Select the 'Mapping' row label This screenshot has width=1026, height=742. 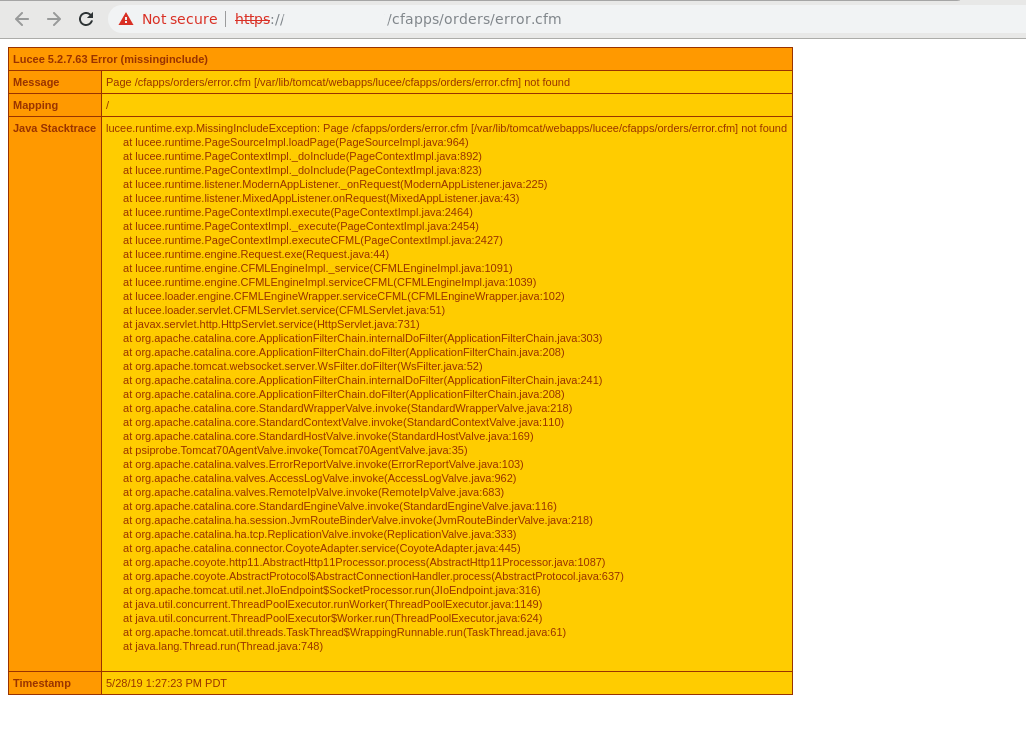click(35, 105)
